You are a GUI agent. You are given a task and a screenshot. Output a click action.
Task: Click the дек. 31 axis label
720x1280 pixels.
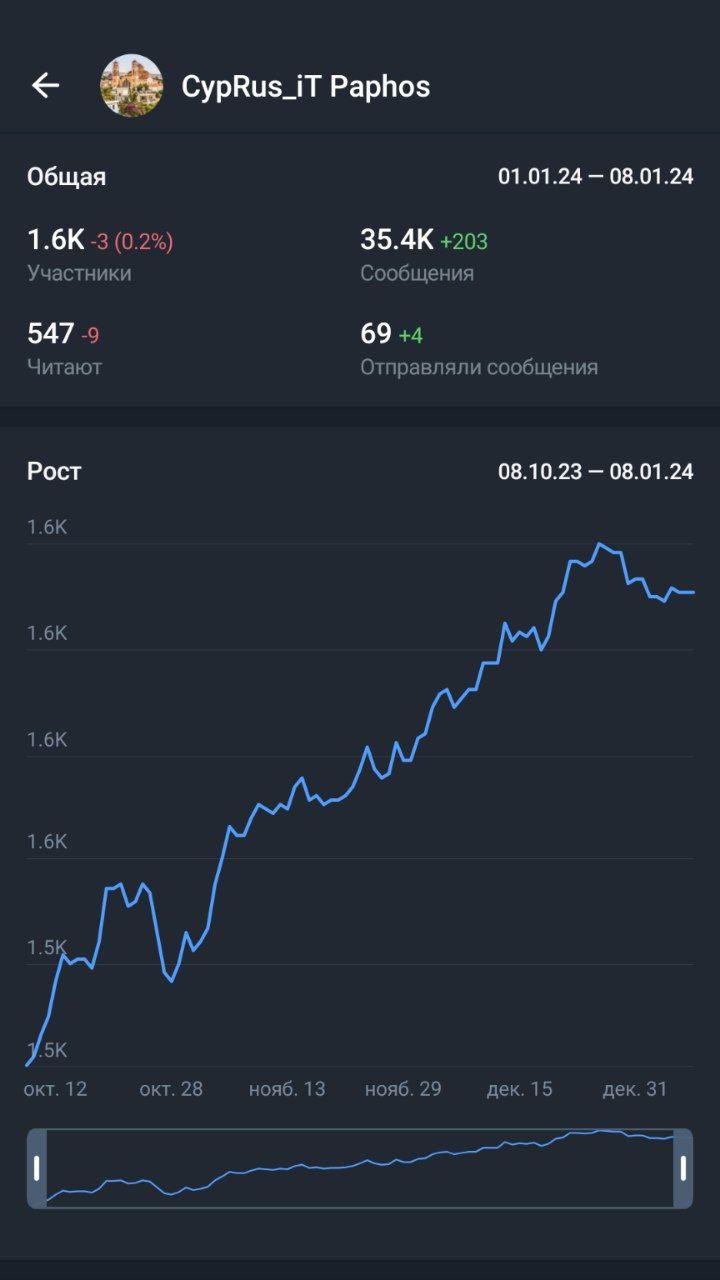click(x=634, y=1089)
